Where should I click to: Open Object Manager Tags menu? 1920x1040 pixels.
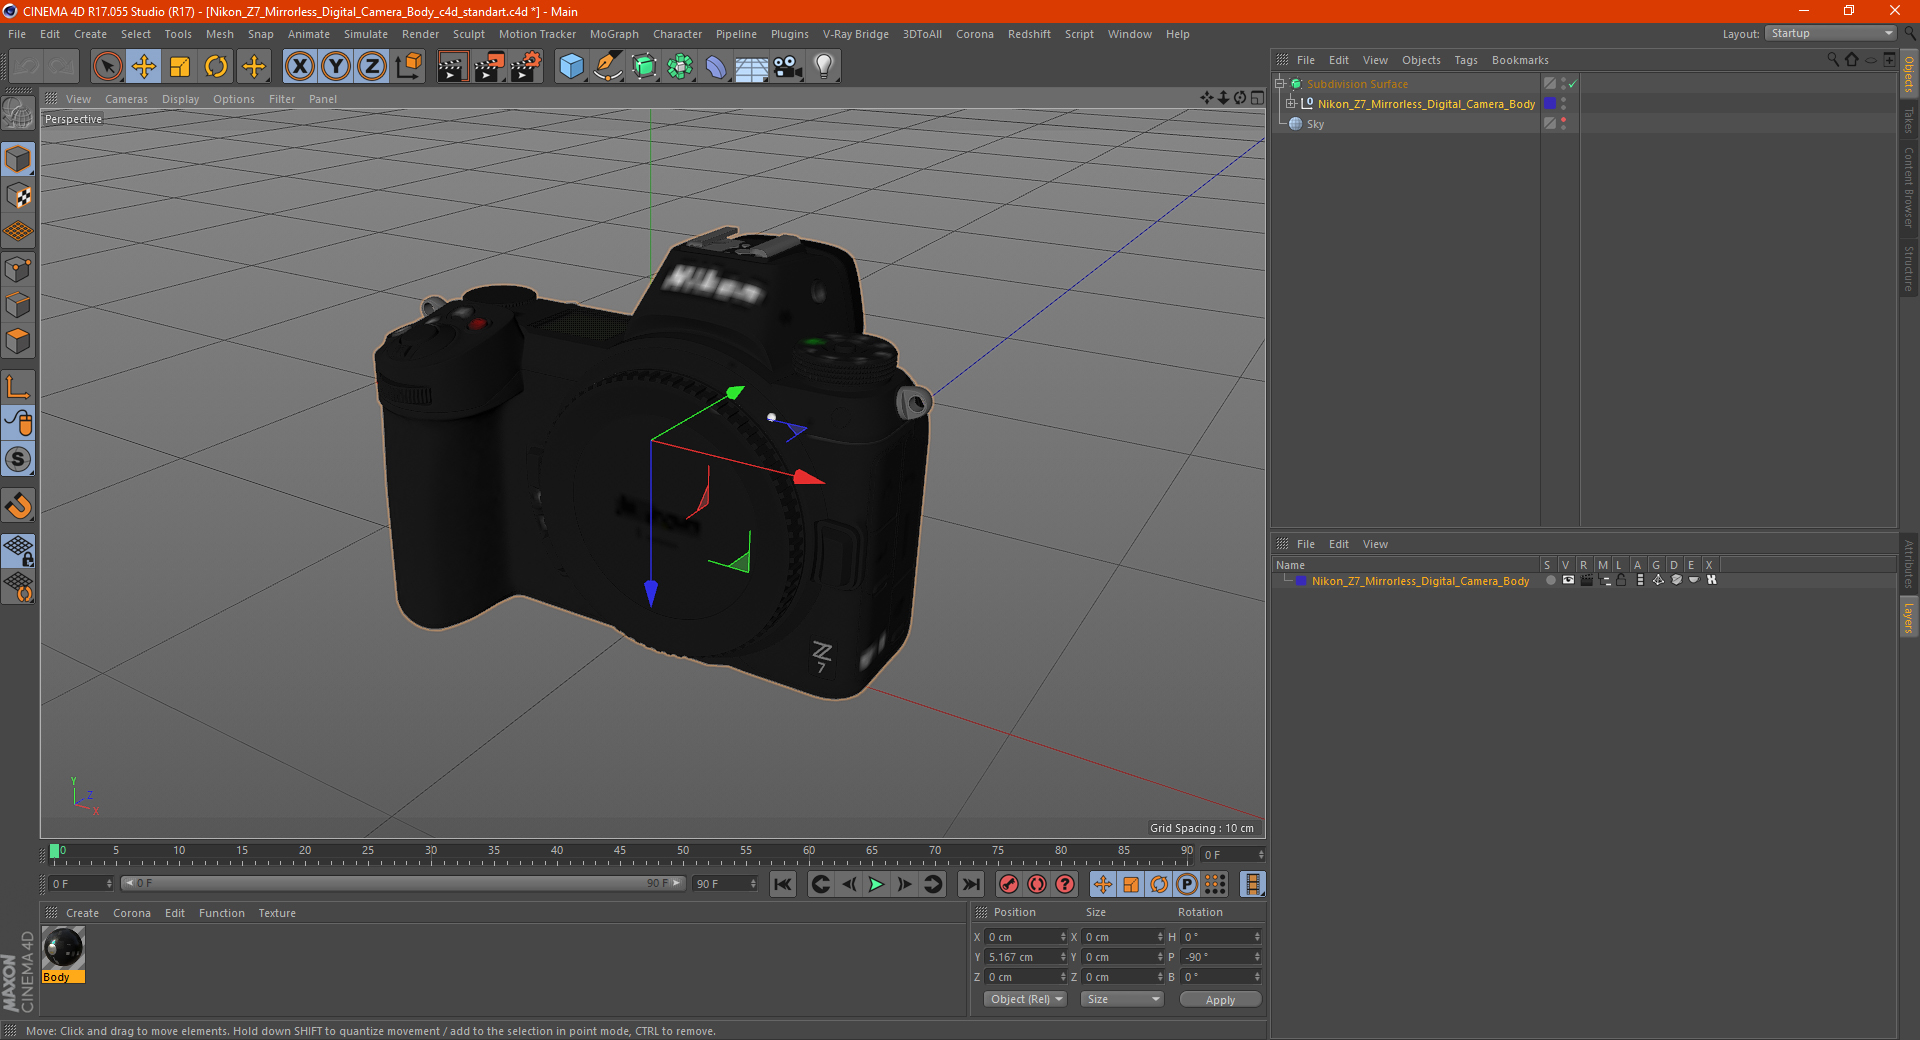click(1465, 60)
